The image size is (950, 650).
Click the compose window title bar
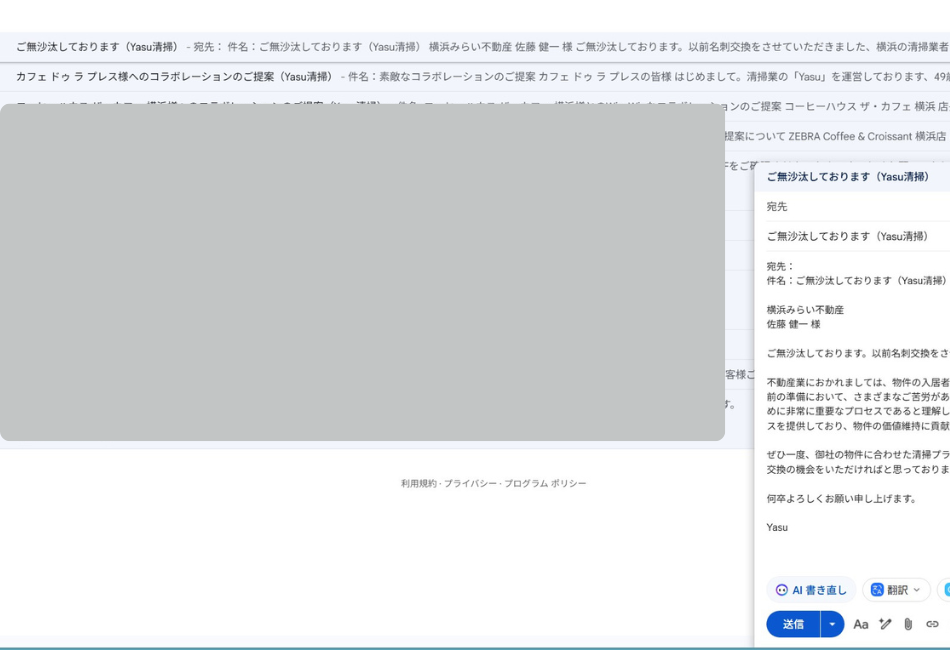(850, 177)
